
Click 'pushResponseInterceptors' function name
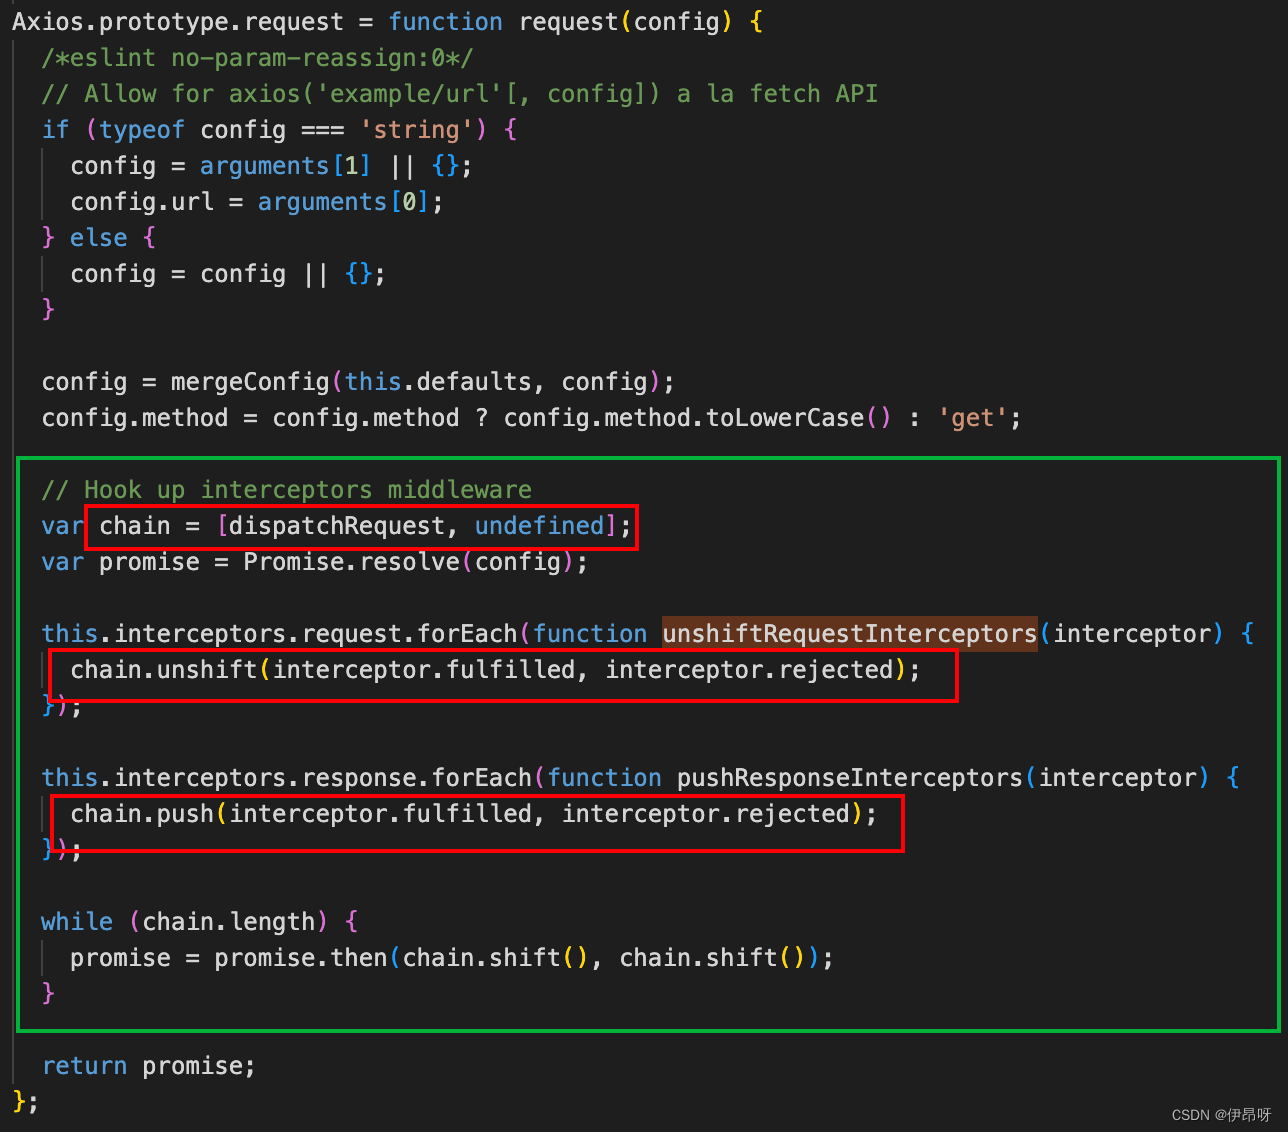(x=850, y=778)
